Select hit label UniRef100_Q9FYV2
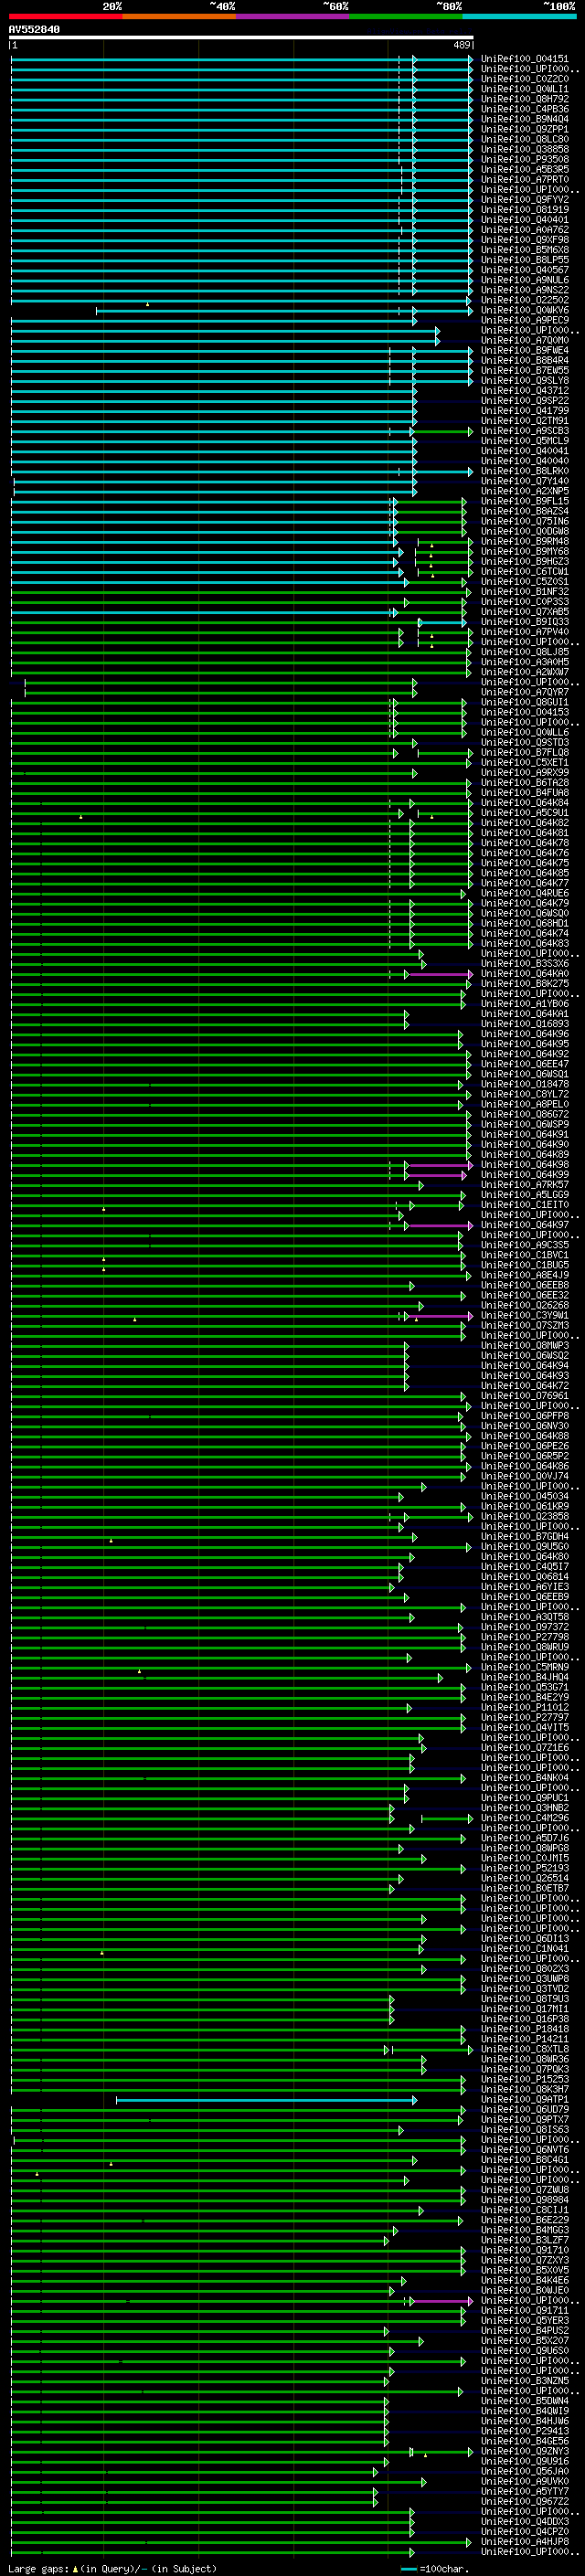Image resolution: width=585 pixels, height=2576 pixels. (x=525, y=199)
